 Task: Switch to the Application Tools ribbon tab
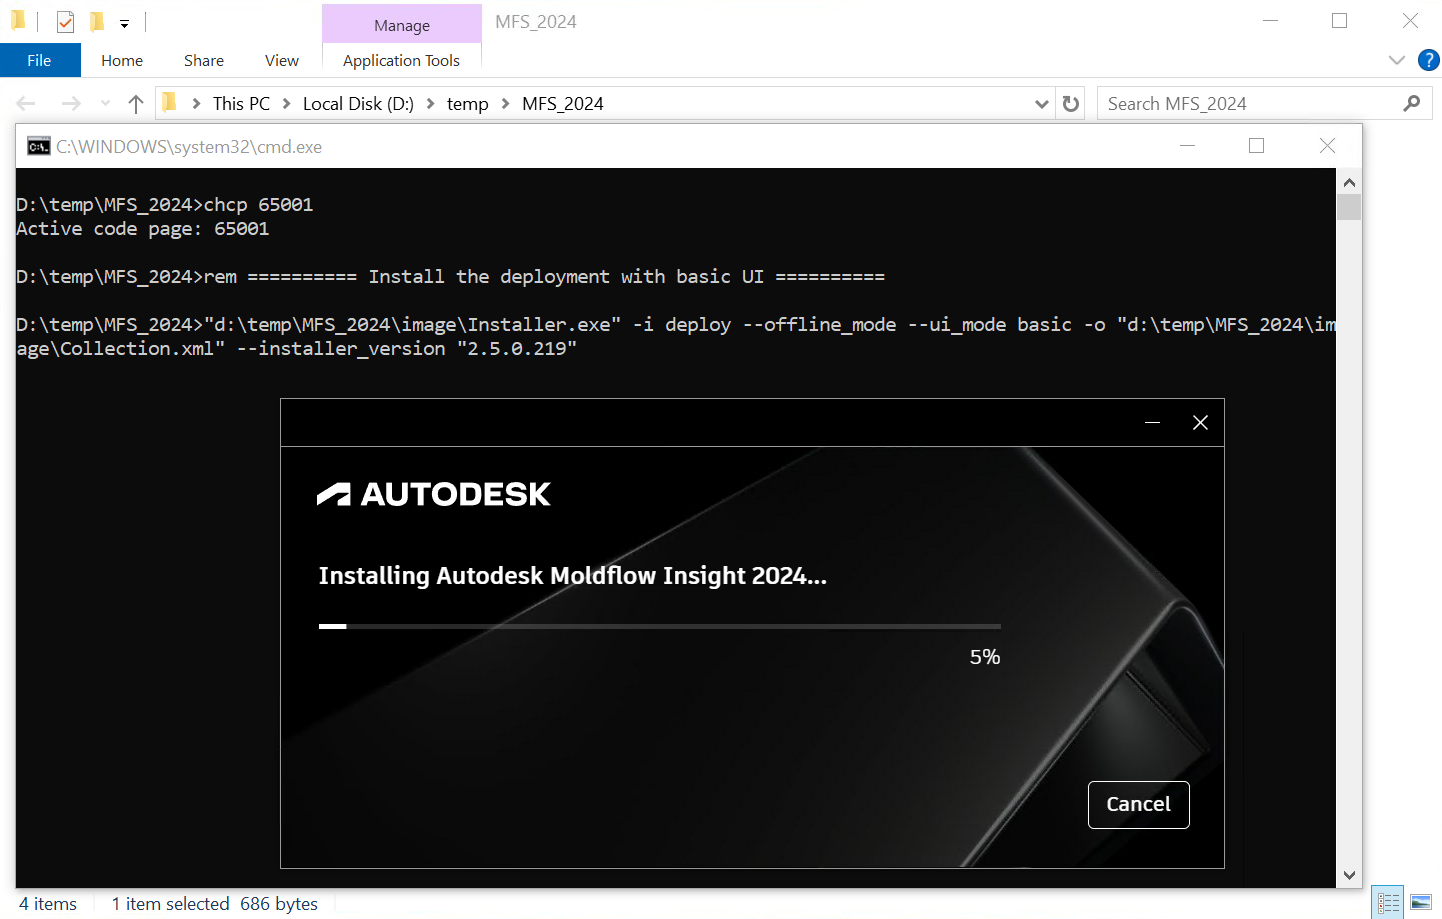401,60
